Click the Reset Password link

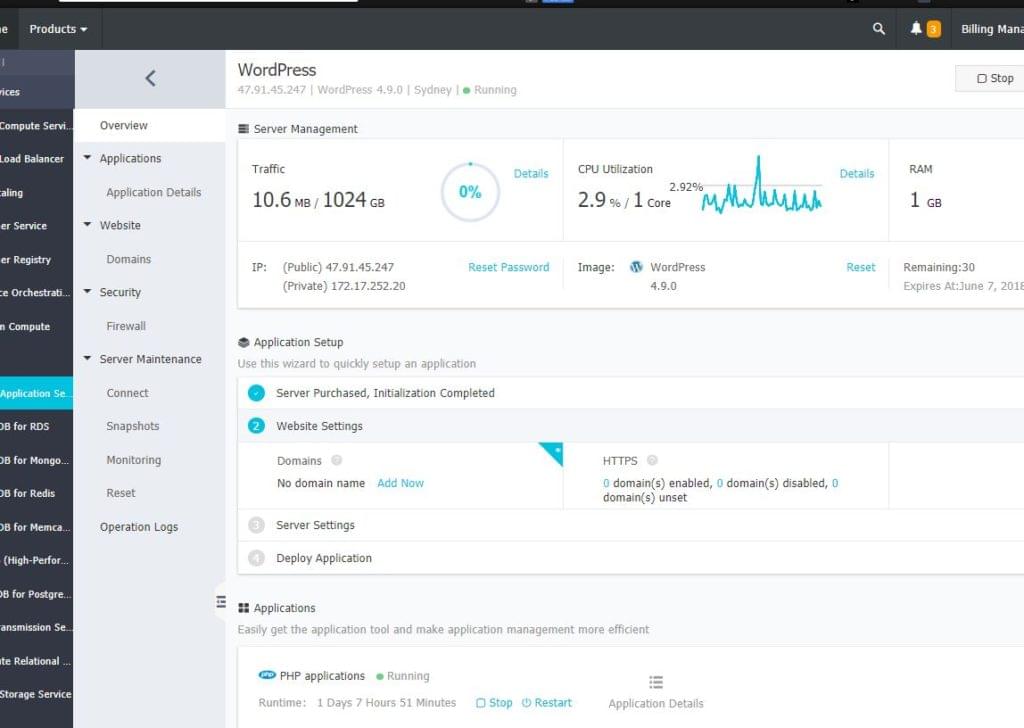[508, 268]
